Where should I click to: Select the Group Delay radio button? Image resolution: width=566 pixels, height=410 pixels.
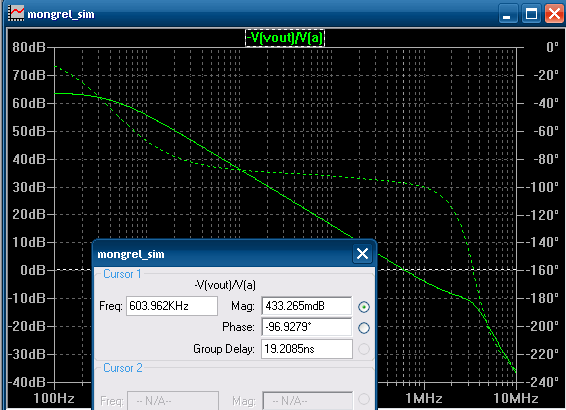(x=364, y=349)
